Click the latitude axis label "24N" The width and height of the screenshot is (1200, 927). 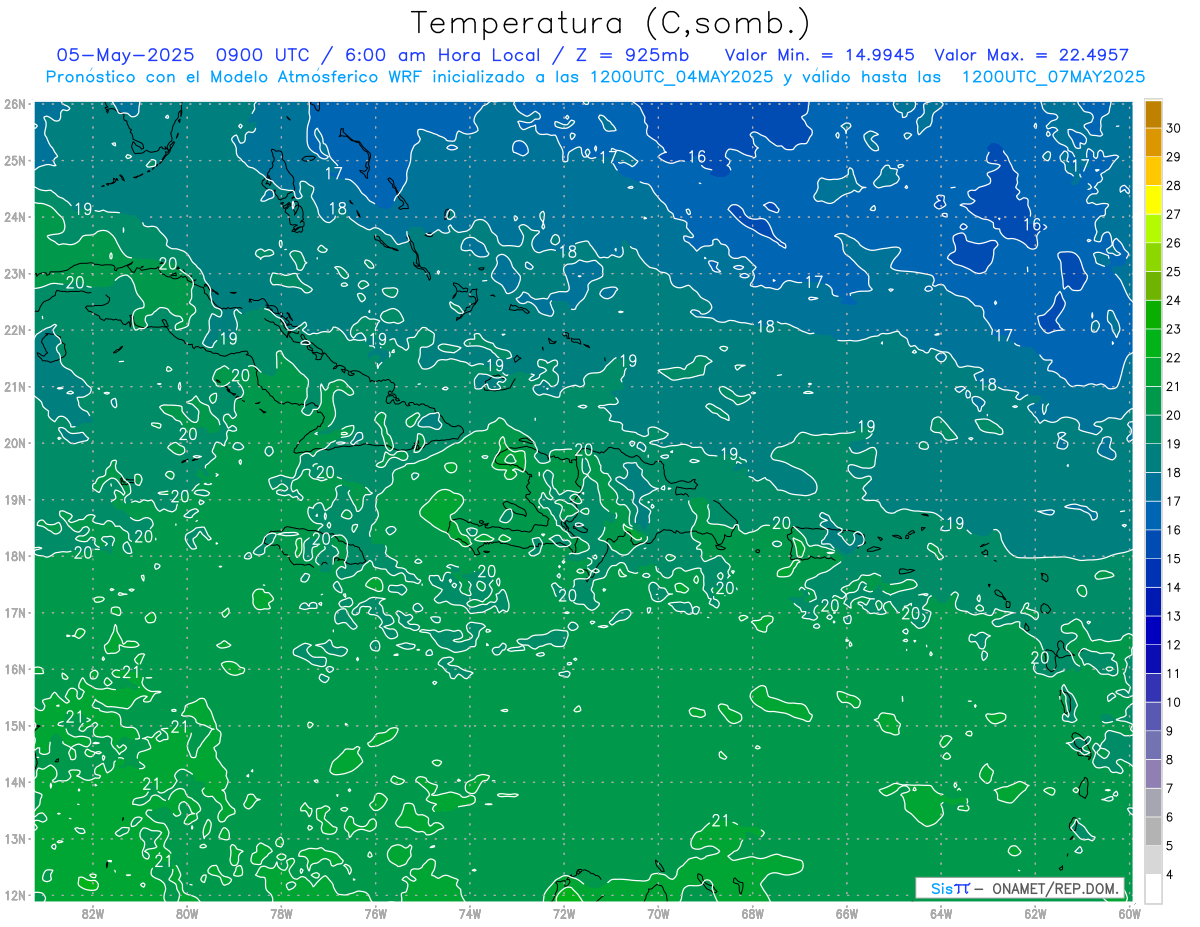pyautogui.click(x=15, y=217)
